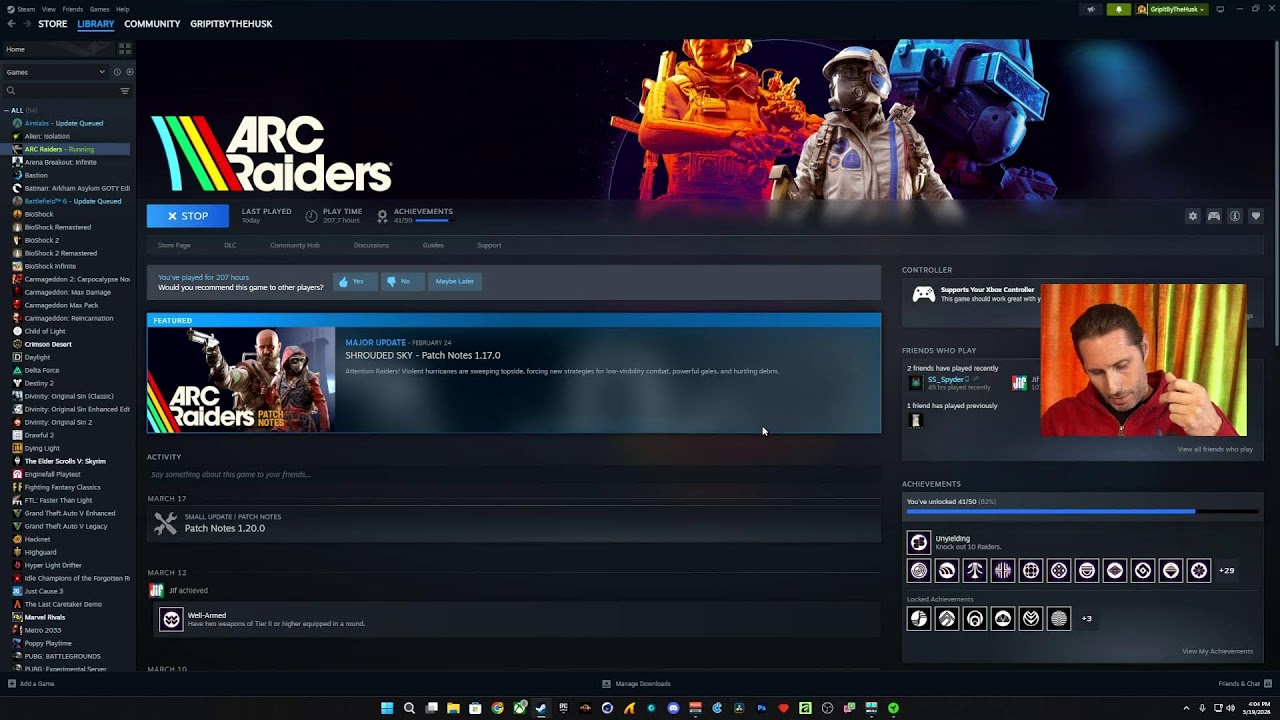Open the game settings gear icon
The image size is (1280, 720).
tap(1192, 216)
